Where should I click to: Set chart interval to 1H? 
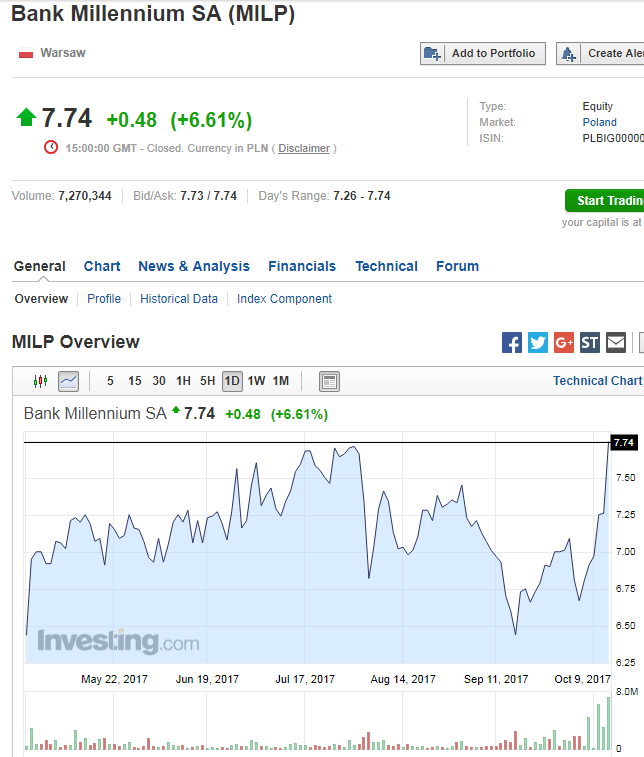[x=183, y=381]
